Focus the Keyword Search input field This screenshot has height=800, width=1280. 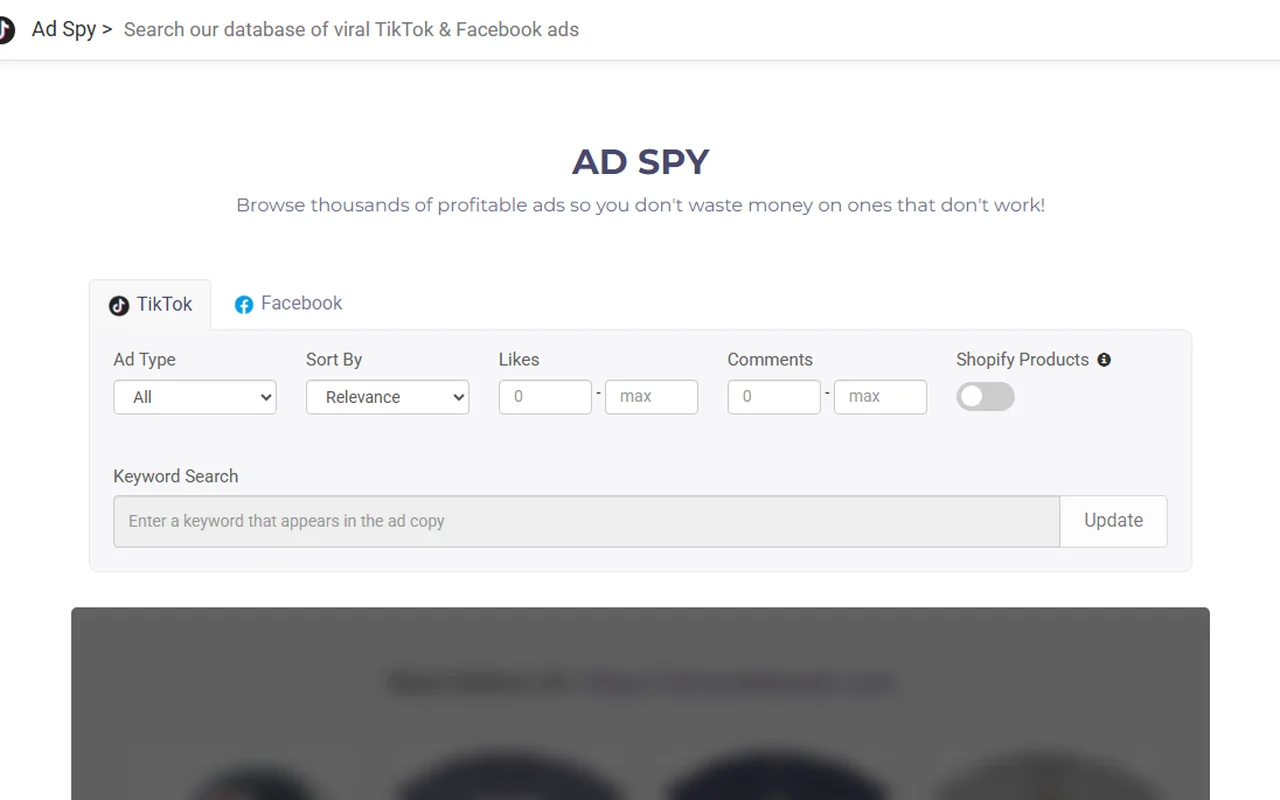coord(586,521)
